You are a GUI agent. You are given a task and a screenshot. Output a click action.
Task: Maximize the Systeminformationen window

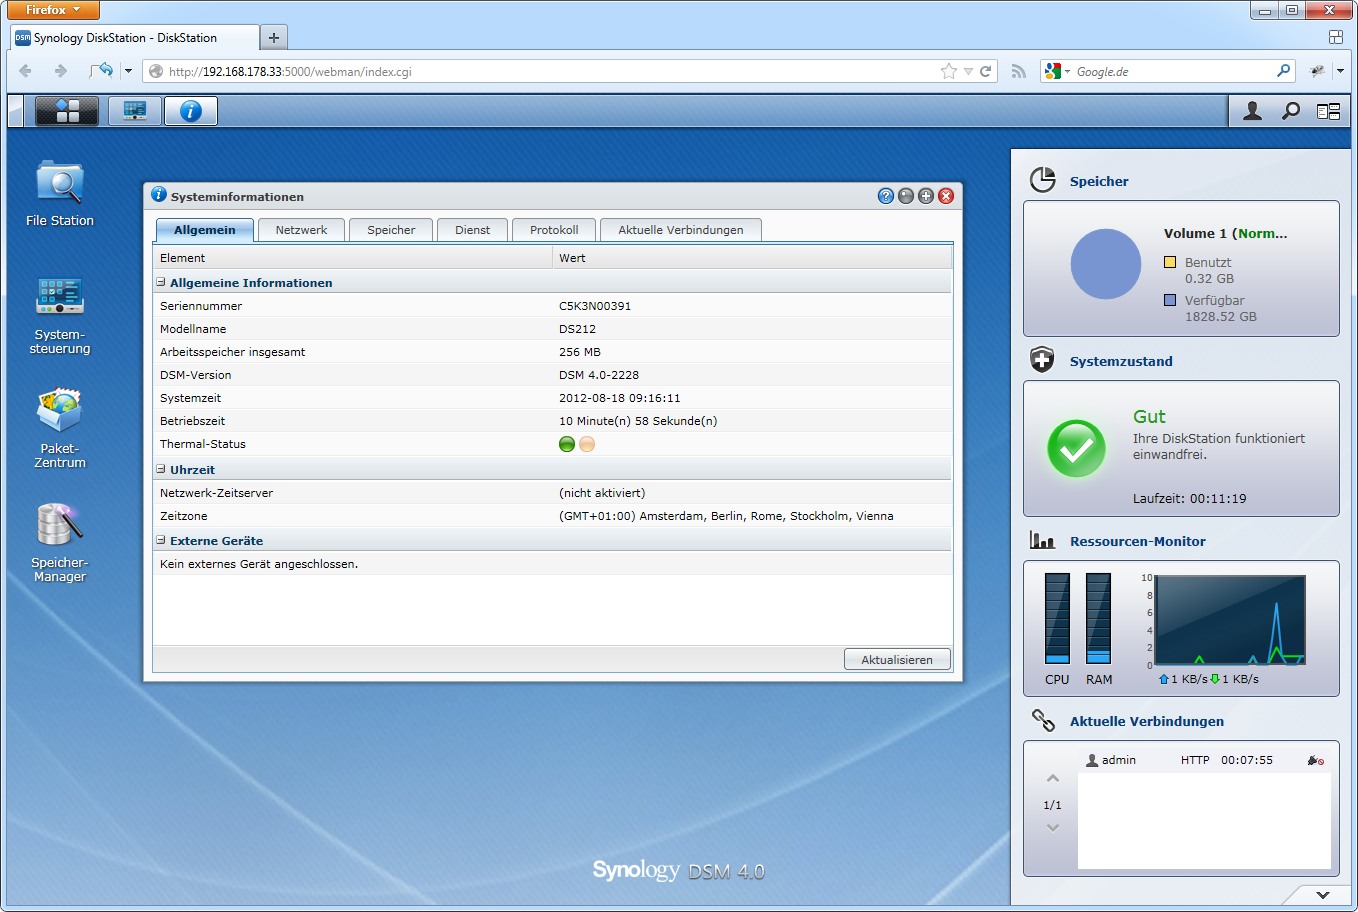pyautogui.click(x=926, y=196)
